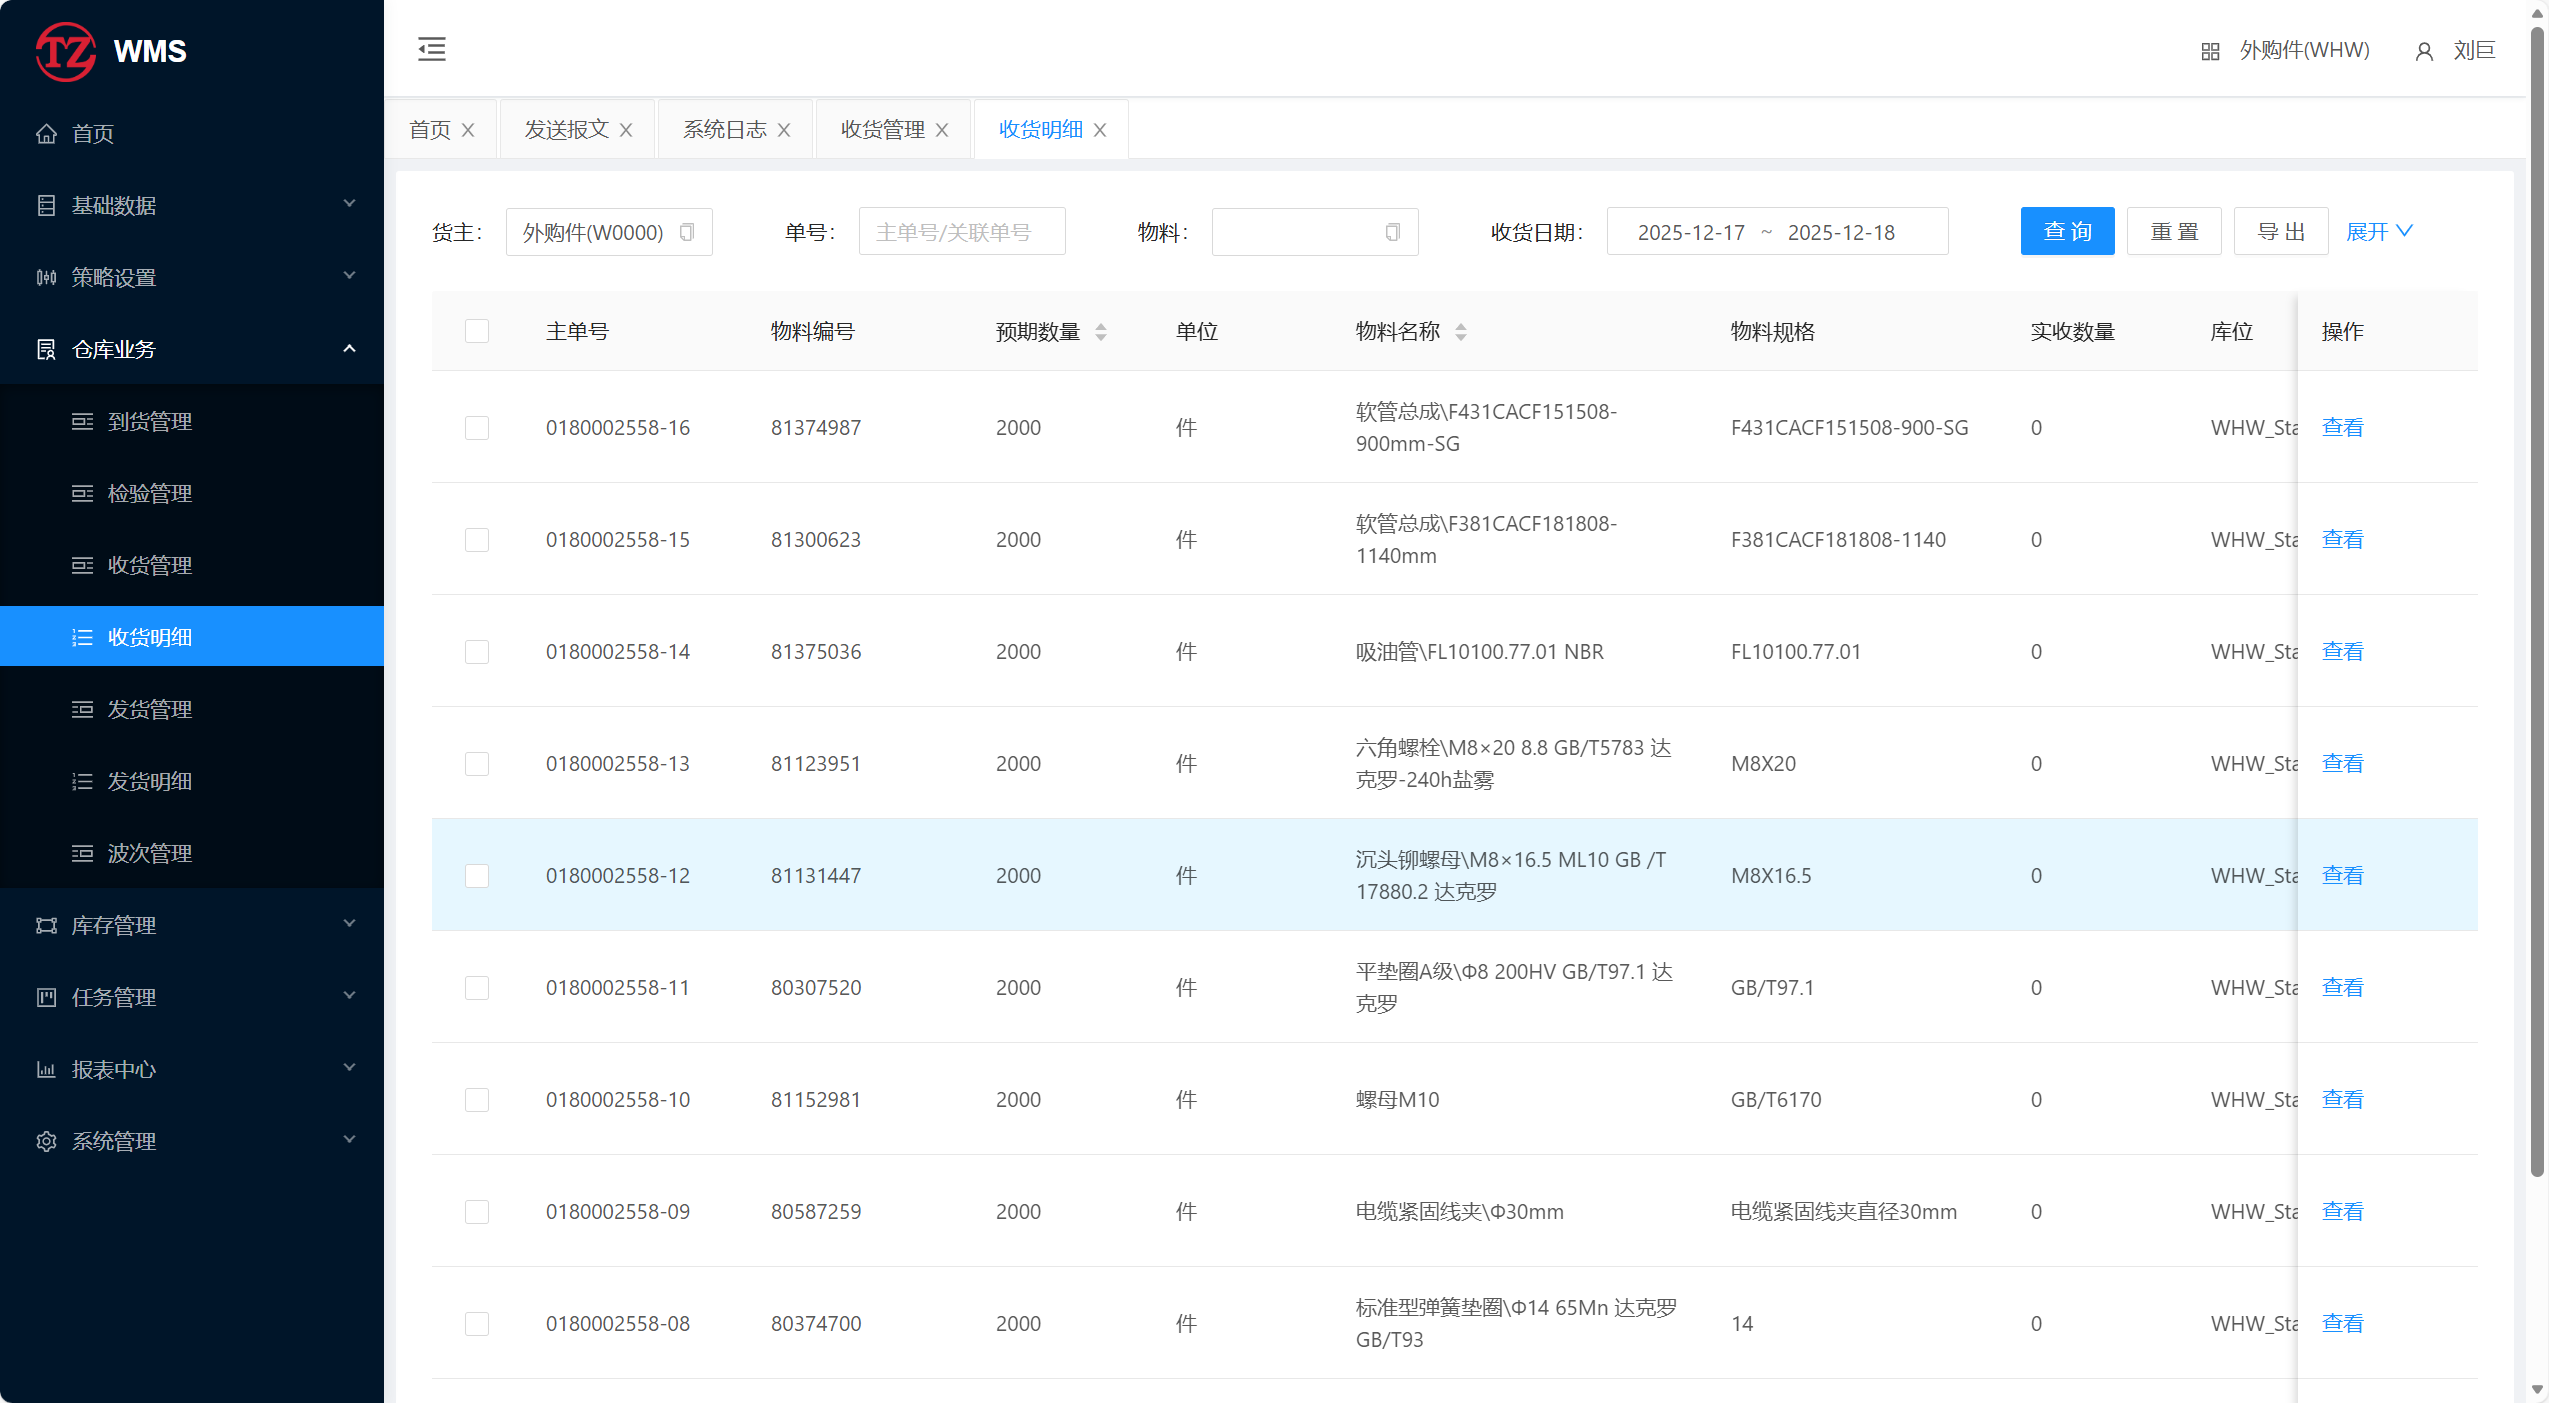The image size is (2549, 1403).
Task: Click the icon inside the 物料 field
Action: (1392, 232)
